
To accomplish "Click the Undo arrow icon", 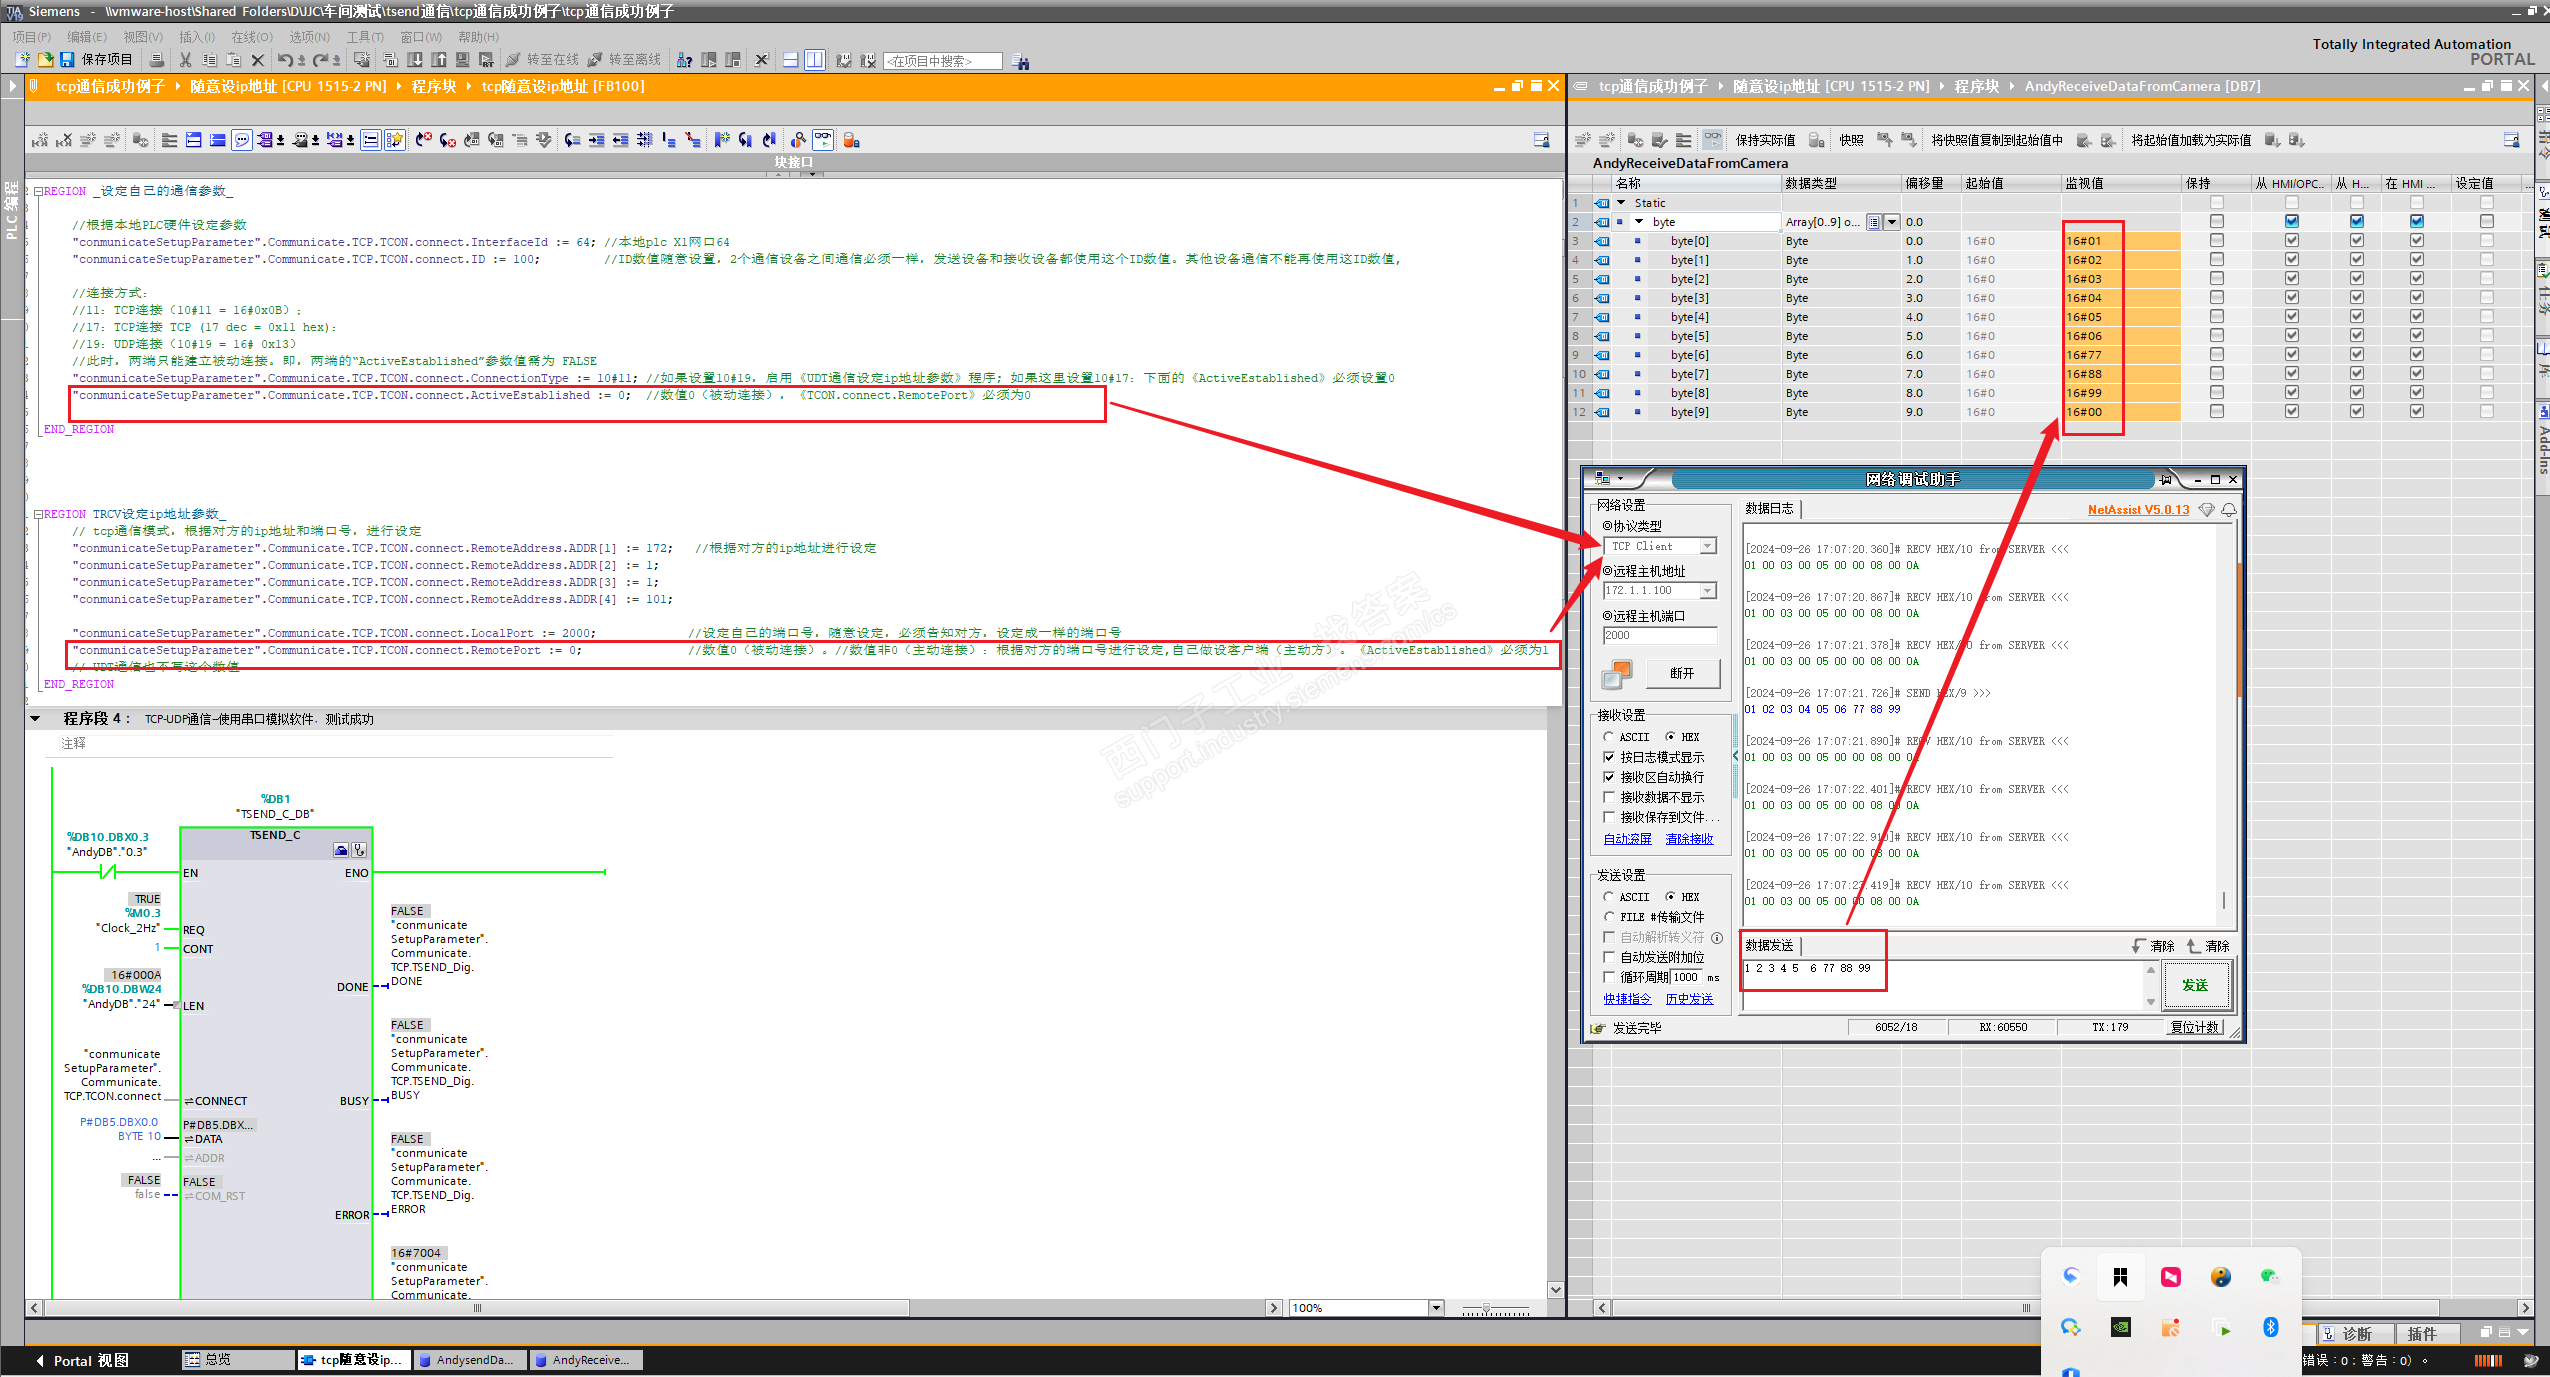I will [285, 60].
